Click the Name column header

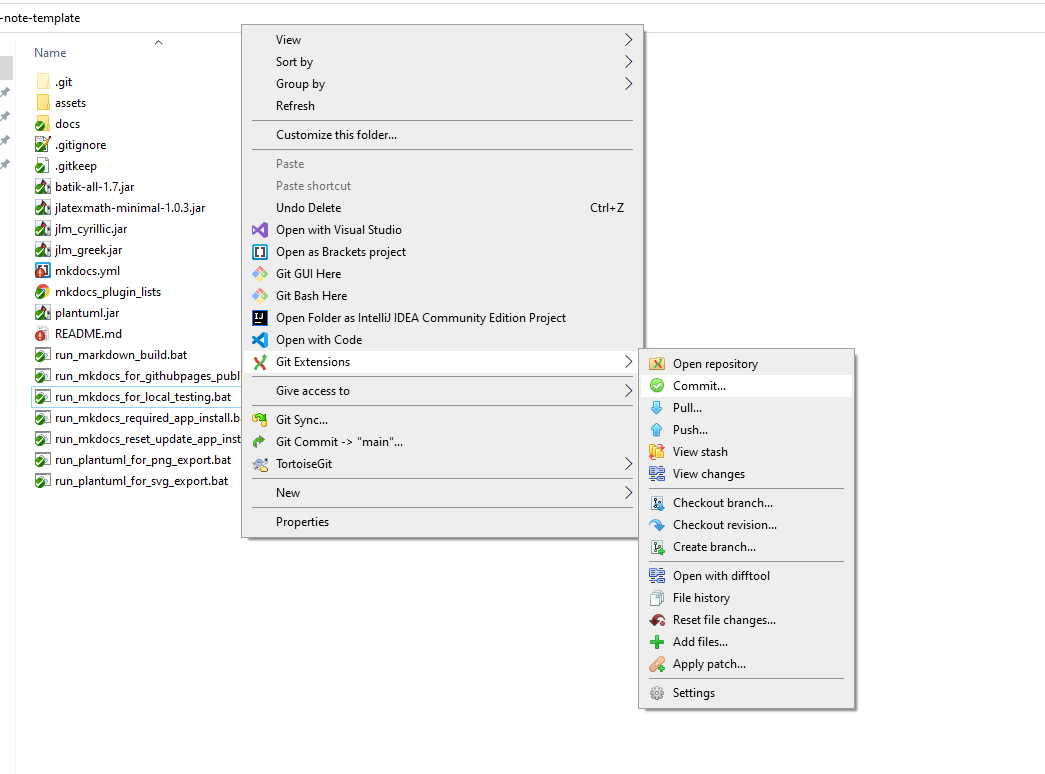(50, 53)
